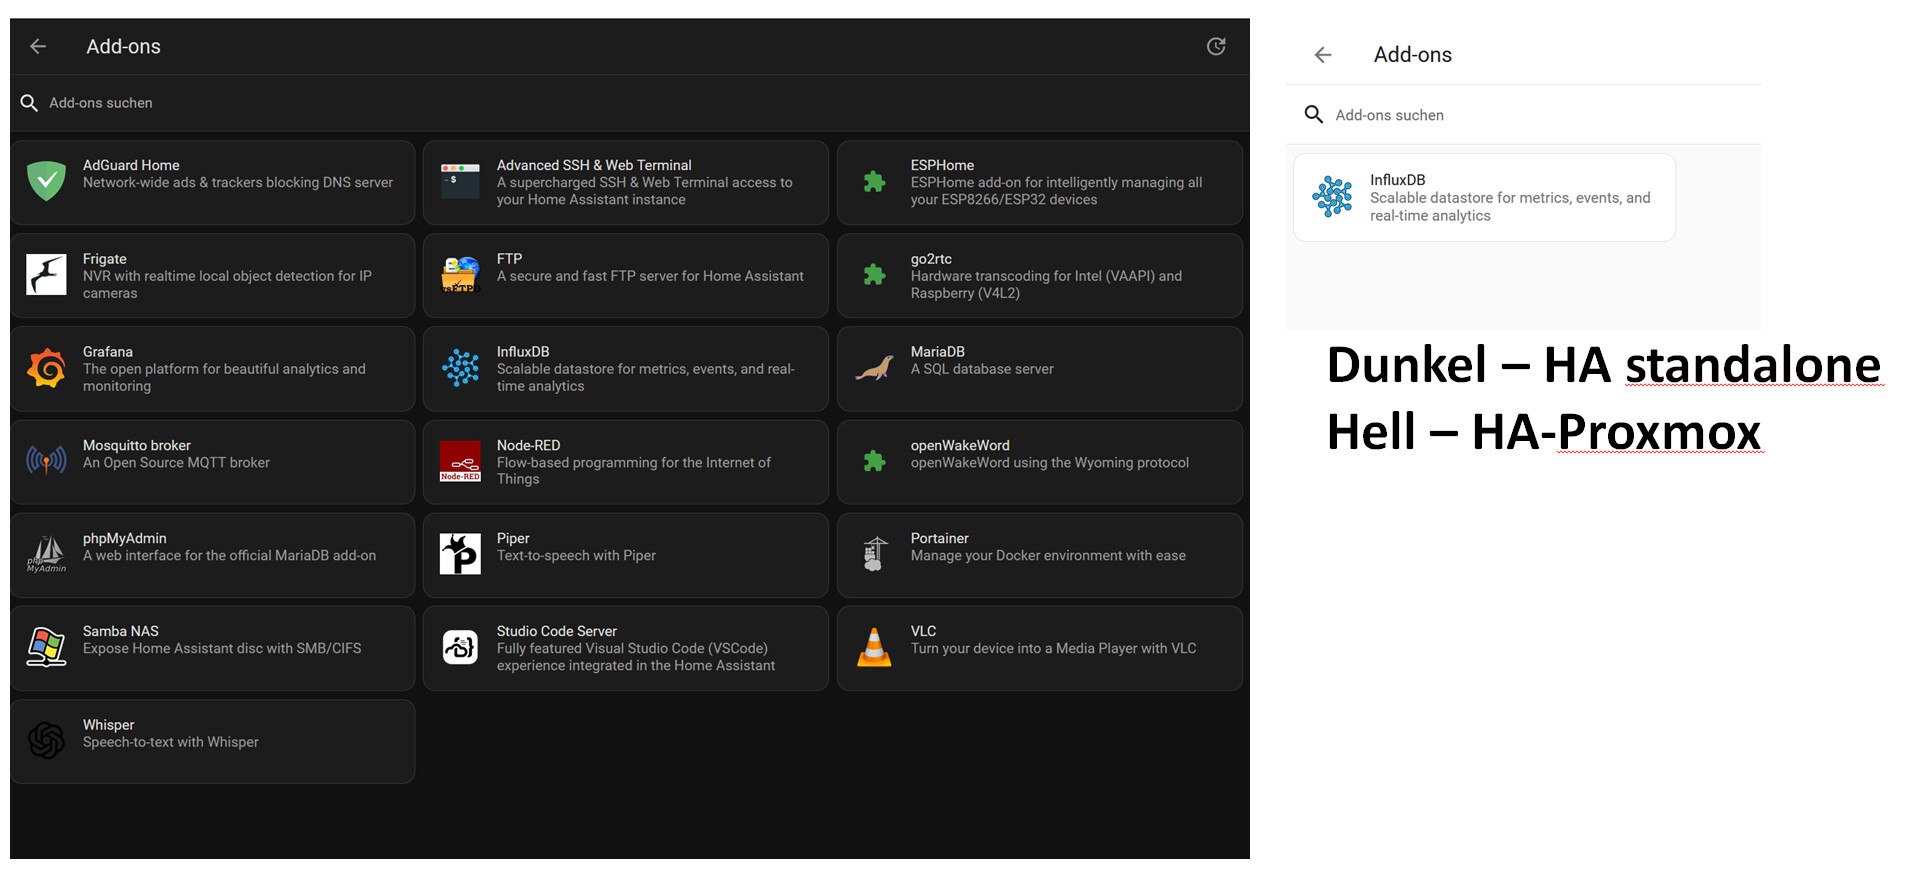Click the ESPHome puzzle piece icon

[x=874, y=181]
